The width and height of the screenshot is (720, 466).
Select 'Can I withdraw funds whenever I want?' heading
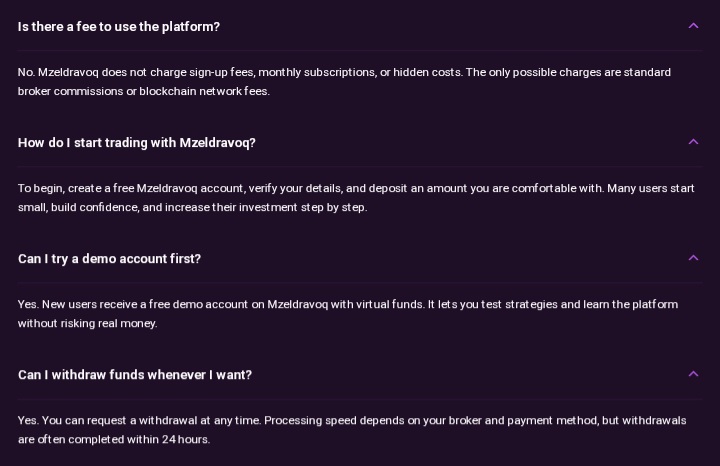point(135,375)
